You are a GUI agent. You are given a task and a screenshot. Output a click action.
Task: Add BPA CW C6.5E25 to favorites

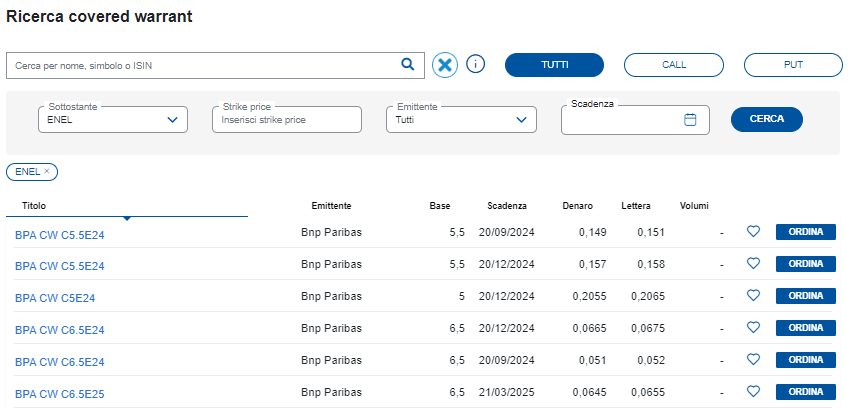pos(753,392)
